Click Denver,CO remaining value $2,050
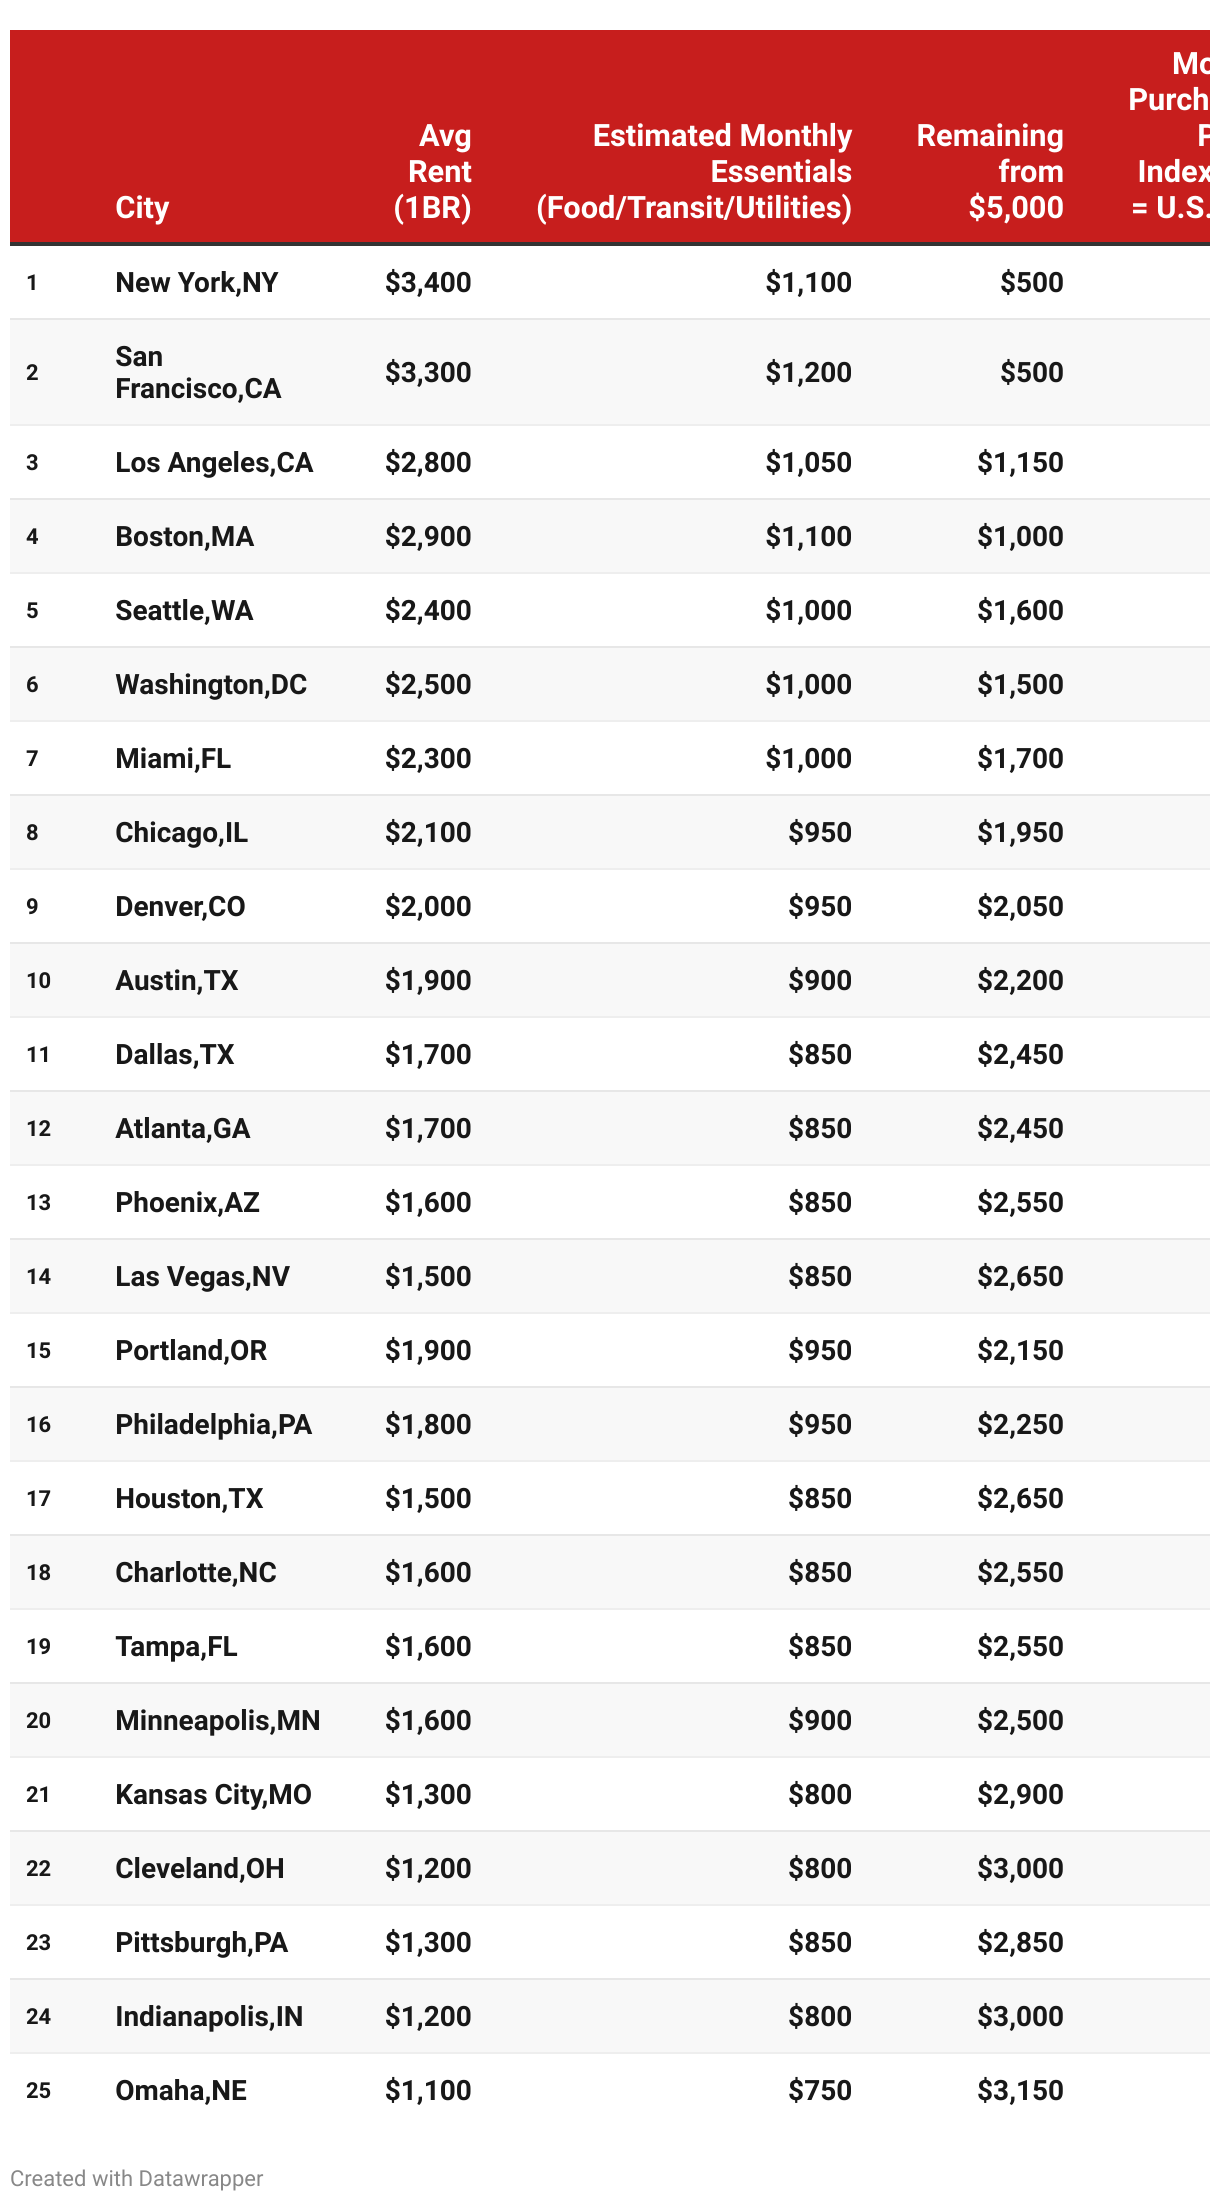 click(1020, 906)
